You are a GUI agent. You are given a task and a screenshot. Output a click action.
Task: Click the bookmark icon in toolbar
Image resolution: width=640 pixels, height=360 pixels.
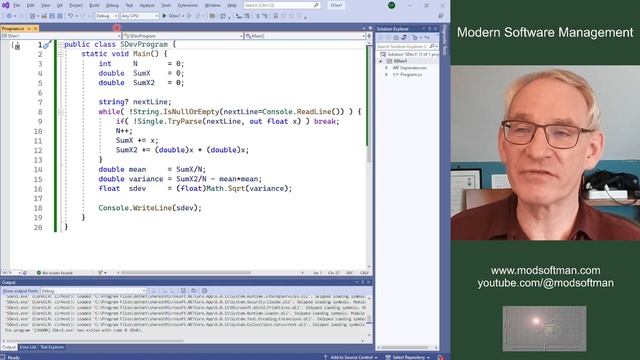(276, 16)
